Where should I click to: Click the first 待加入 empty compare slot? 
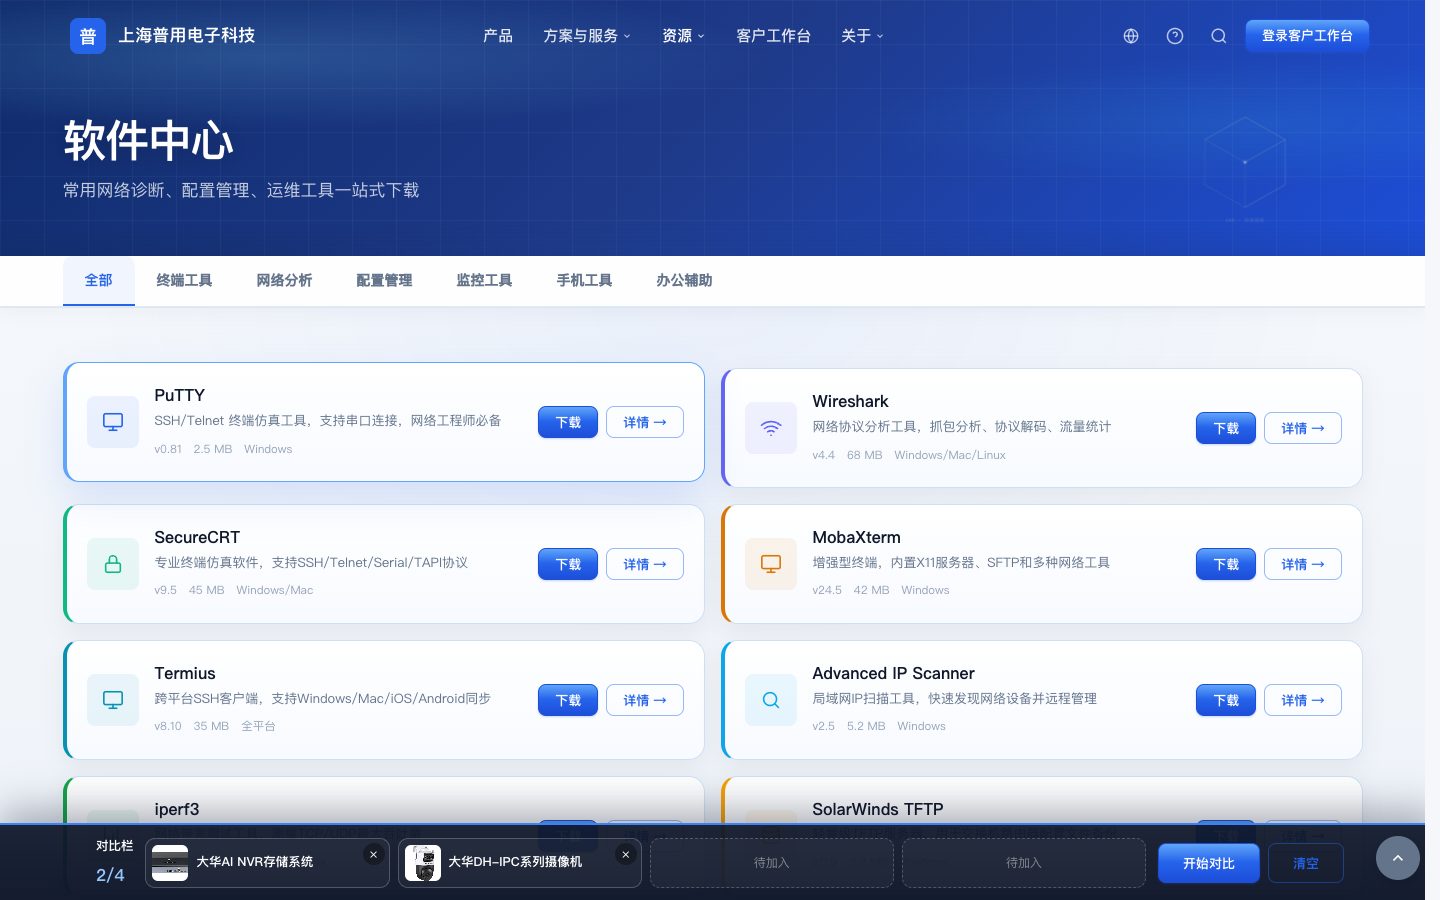click(771, 863)
